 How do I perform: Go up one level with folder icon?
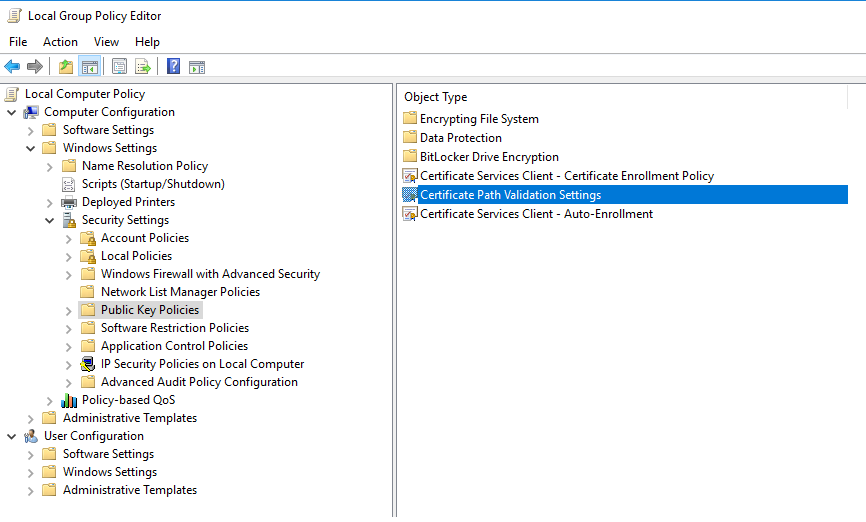pos(66,67)
